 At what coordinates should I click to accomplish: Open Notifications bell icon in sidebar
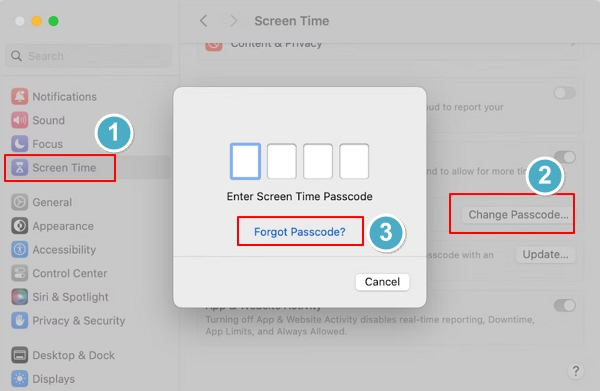pyautogui.click(x=20, y=96)
